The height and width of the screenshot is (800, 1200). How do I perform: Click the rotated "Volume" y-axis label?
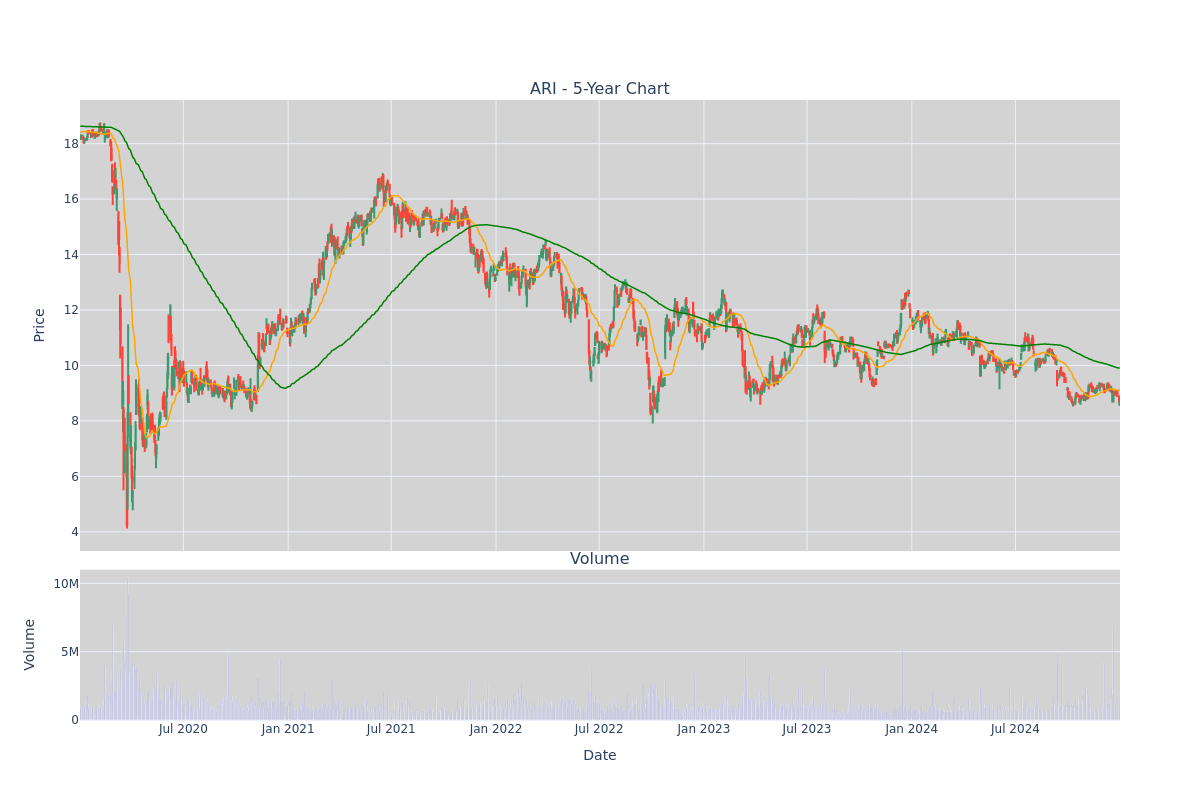tap(30, 644)
